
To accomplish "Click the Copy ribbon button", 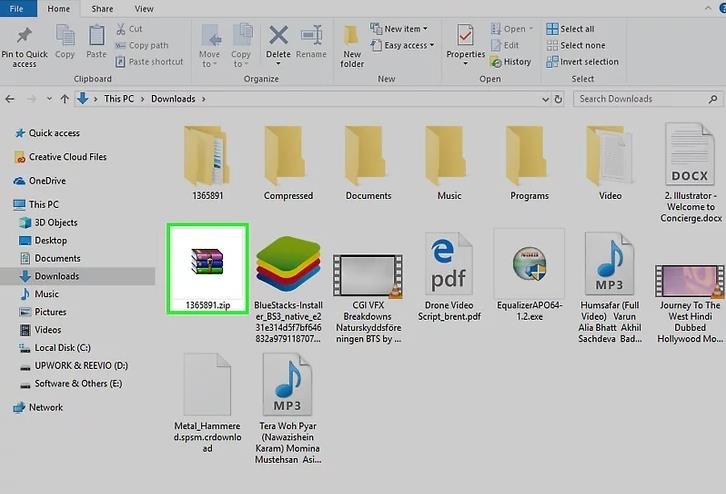I will click(x=65, y=41).
